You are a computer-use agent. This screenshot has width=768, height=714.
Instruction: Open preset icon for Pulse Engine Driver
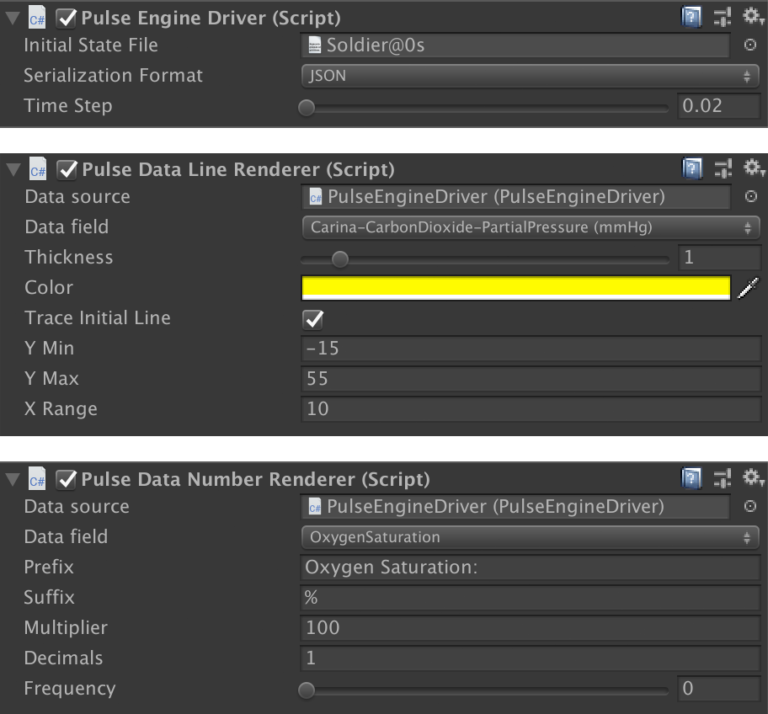tap(723, 17)
